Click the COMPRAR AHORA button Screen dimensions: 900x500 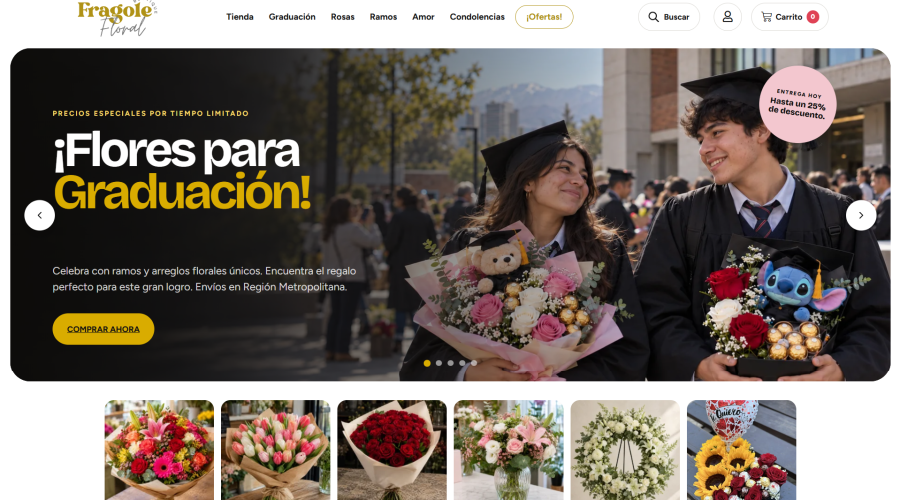(x=103, y=329)
